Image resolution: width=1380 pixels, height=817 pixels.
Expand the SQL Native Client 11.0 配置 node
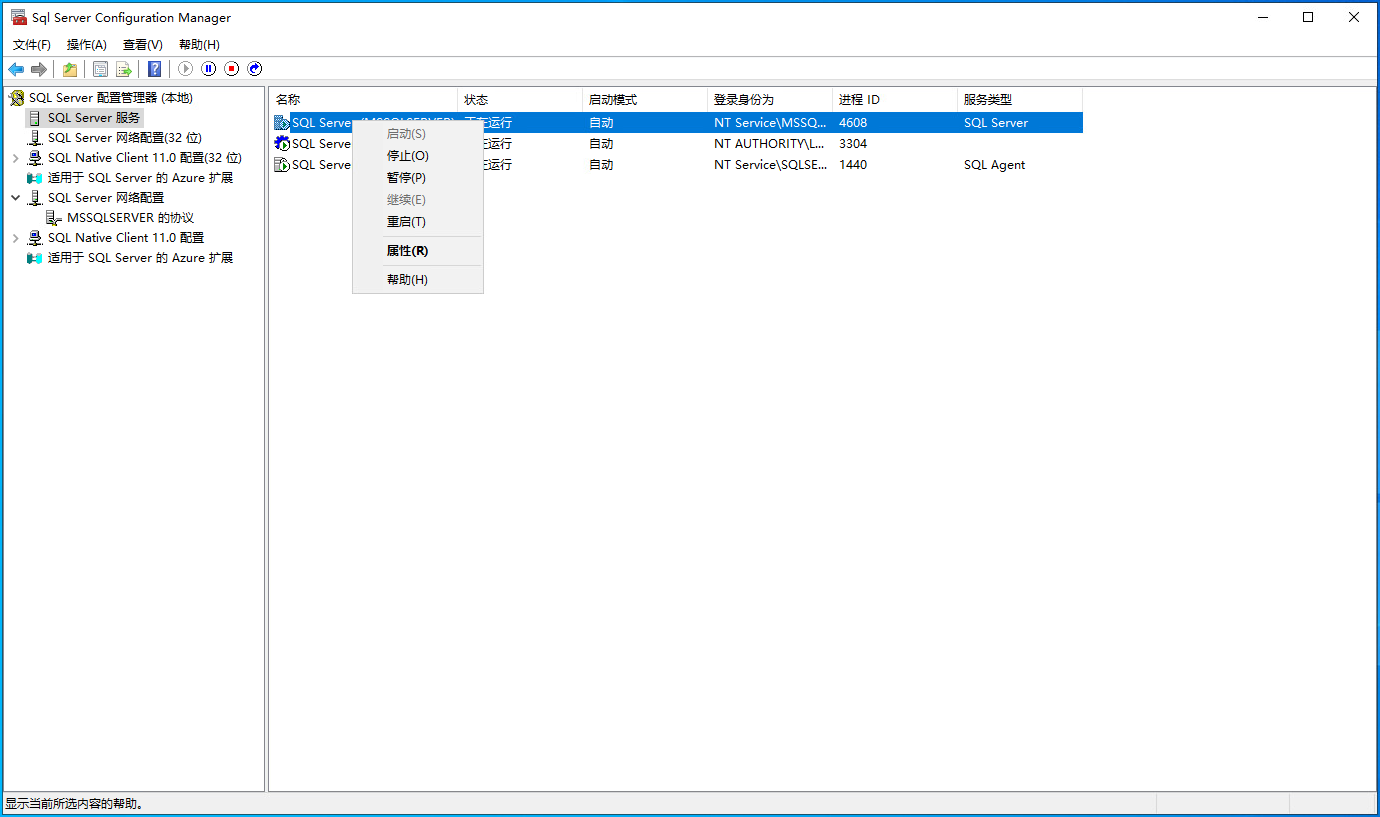tap(15, 238)
